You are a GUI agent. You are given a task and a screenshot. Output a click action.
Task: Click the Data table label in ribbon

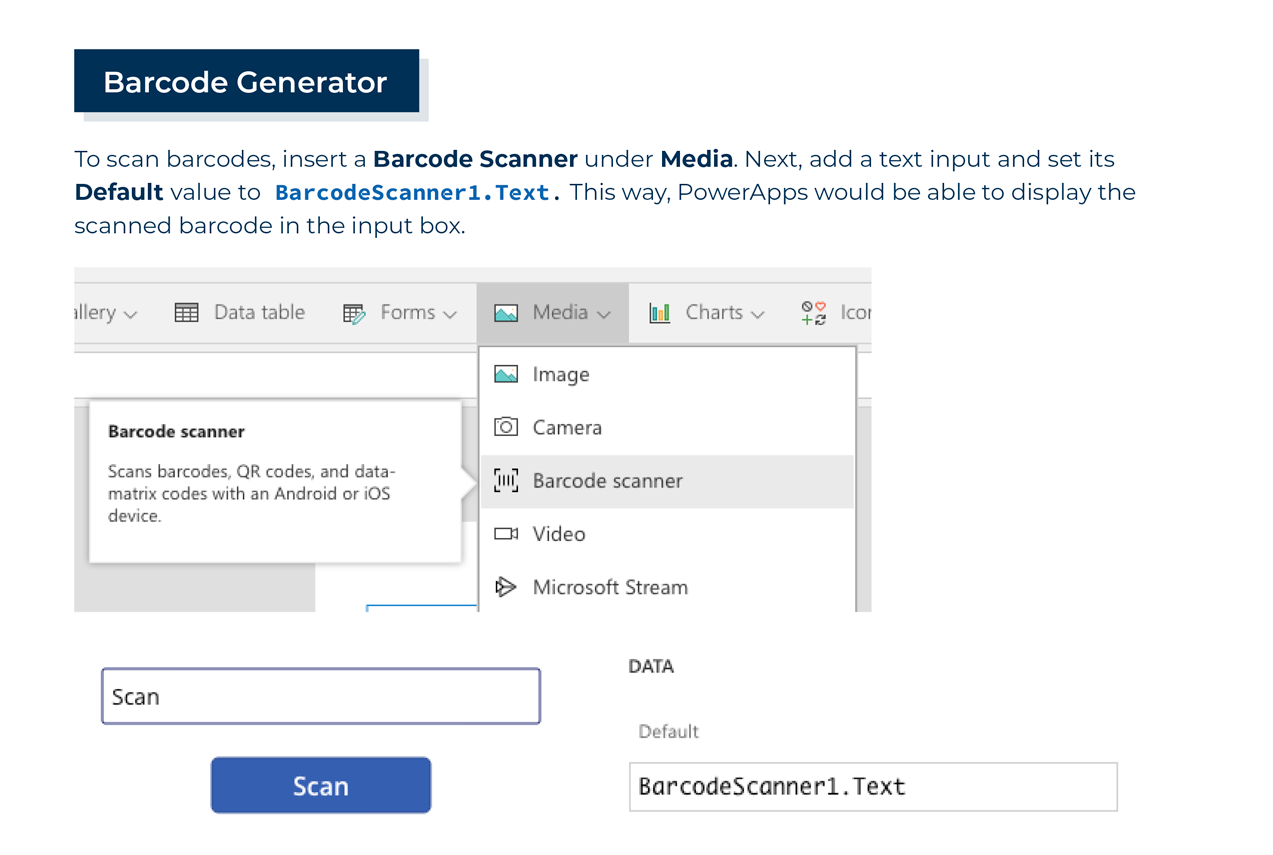(x=259, y=312)
